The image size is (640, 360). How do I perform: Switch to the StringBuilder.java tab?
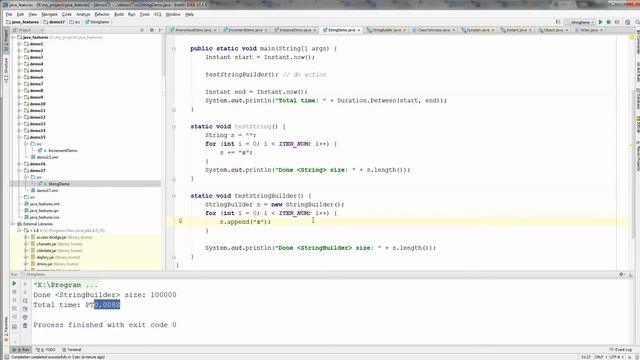tap(386, 30)
